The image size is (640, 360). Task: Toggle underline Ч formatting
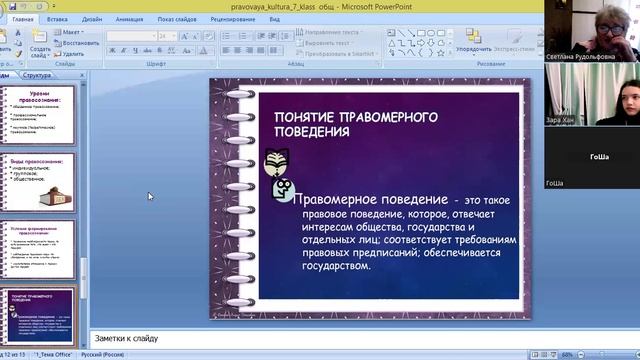pos(135,51)
